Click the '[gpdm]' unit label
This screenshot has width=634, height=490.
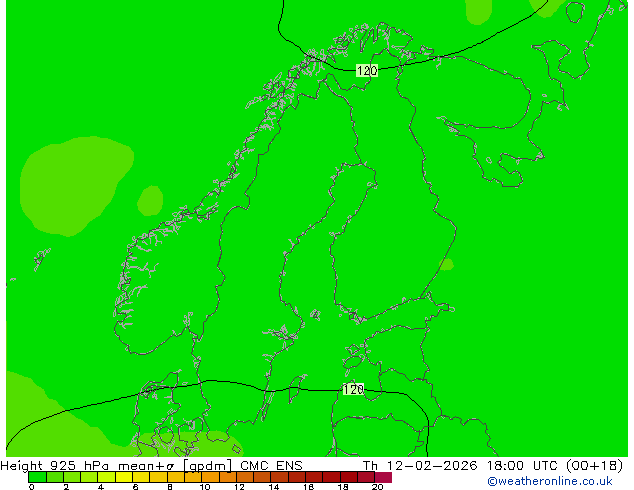tap(207, 466)
